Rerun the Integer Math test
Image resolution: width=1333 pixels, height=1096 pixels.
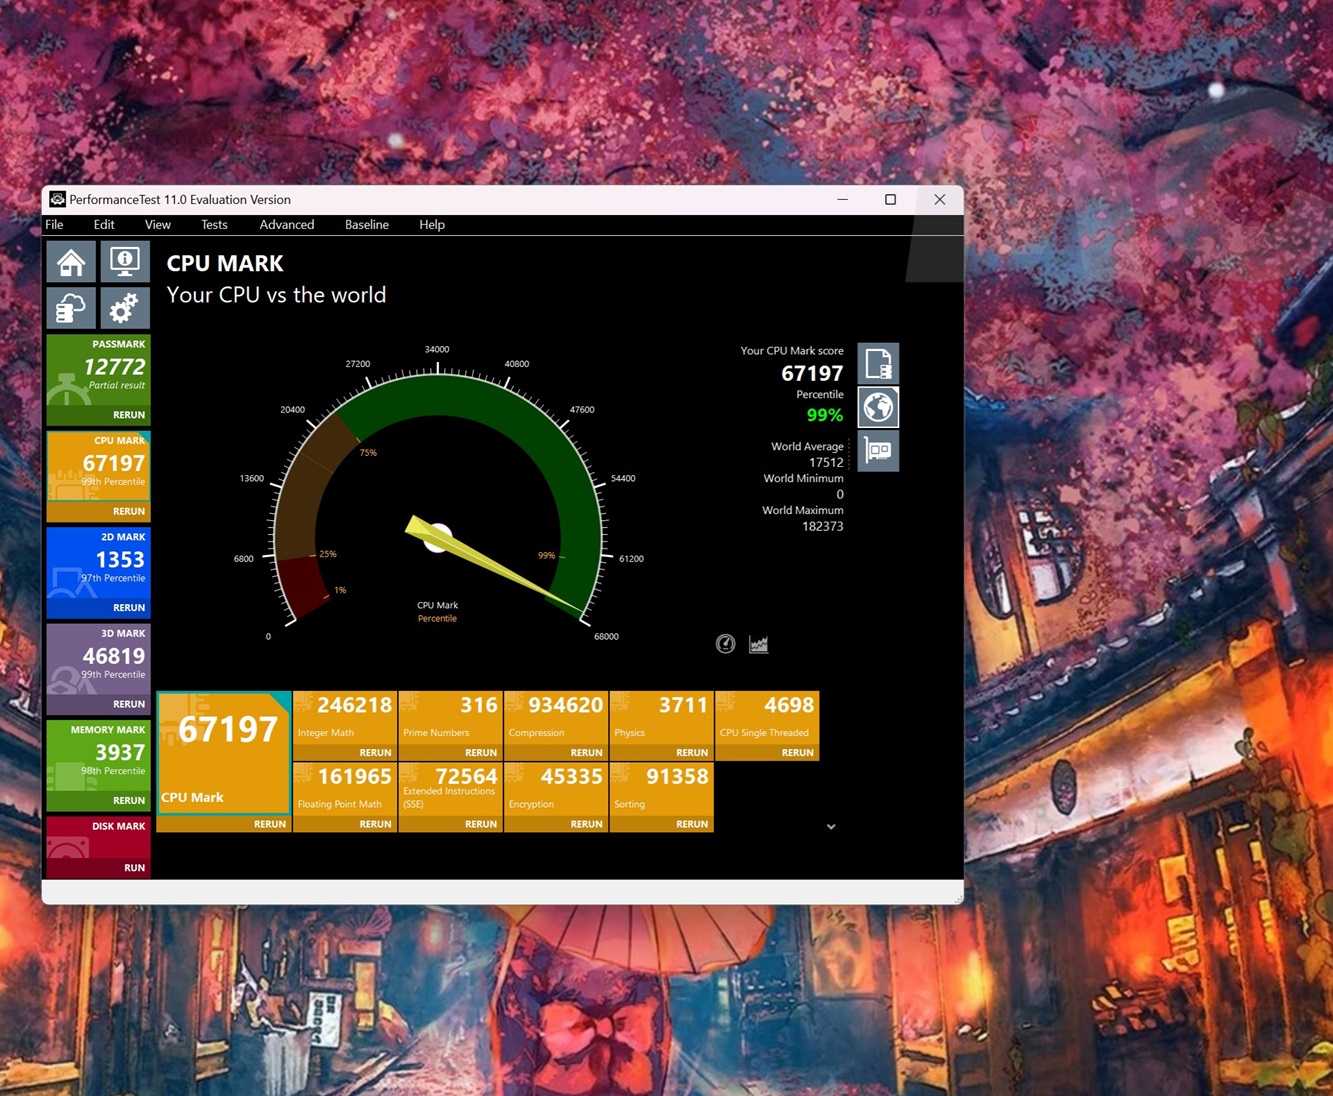coord(375,753)
